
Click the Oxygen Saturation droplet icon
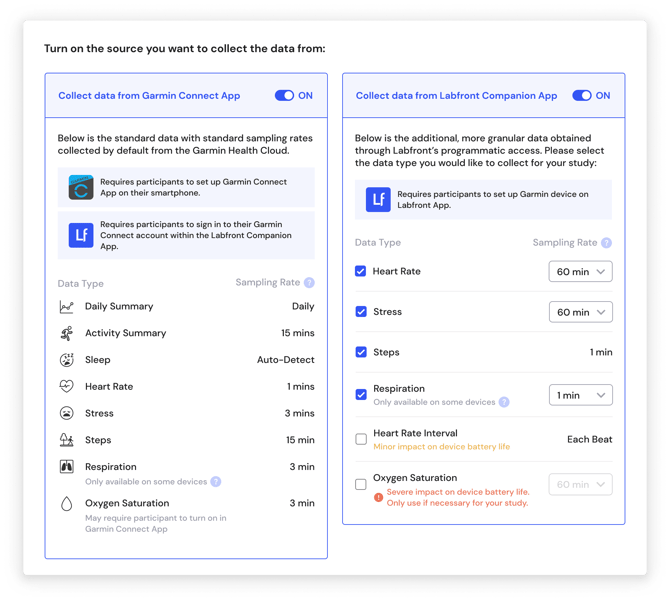66,505
